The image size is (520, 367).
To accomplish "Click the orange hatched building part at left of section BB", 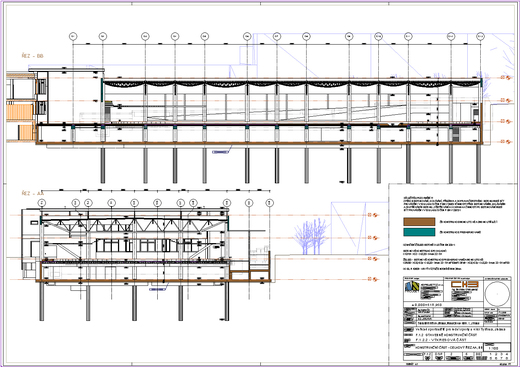I will coord(20,112).
